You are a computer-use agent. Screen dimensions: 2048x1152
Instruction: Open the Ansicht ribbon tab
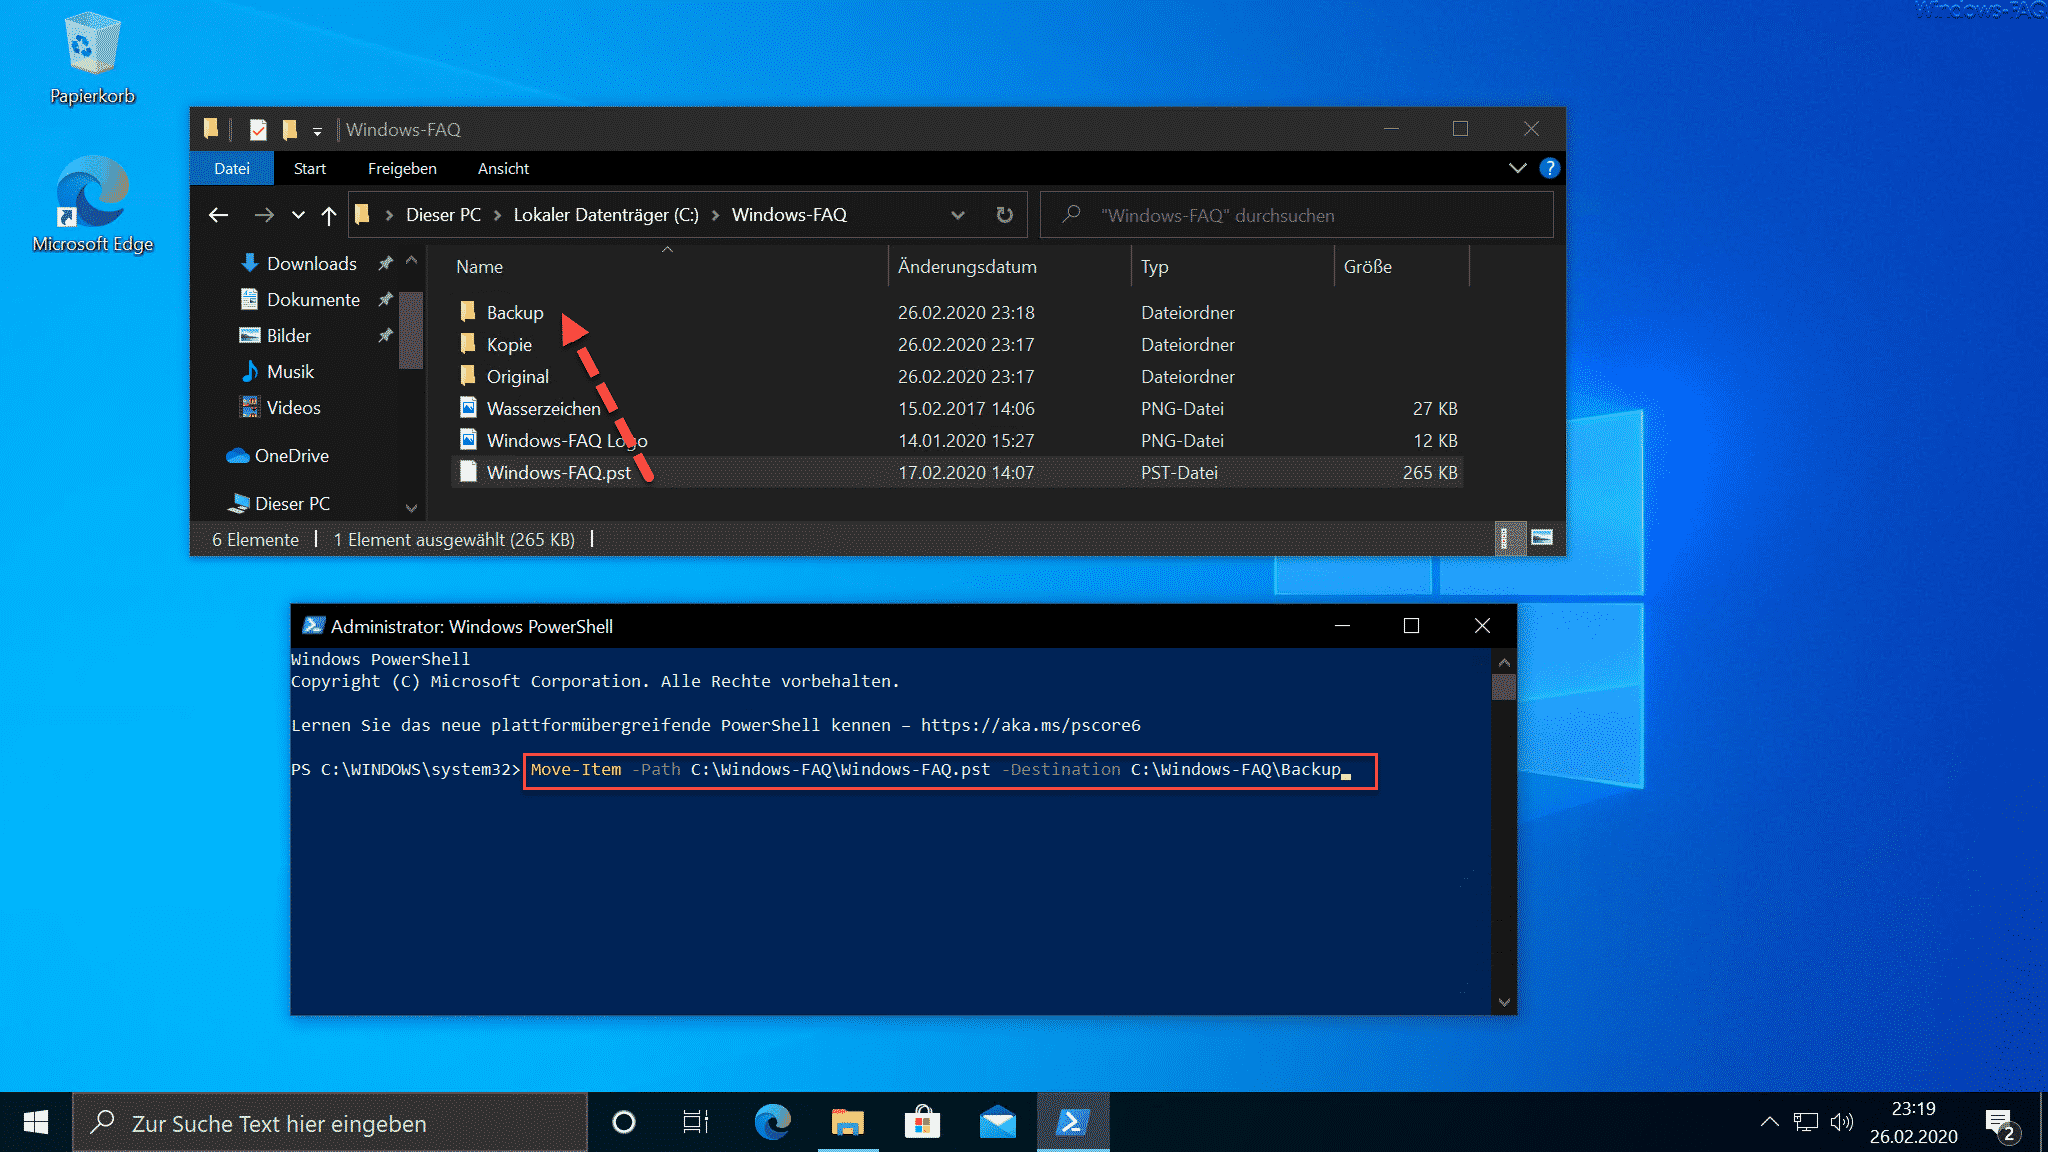point(503,168)
